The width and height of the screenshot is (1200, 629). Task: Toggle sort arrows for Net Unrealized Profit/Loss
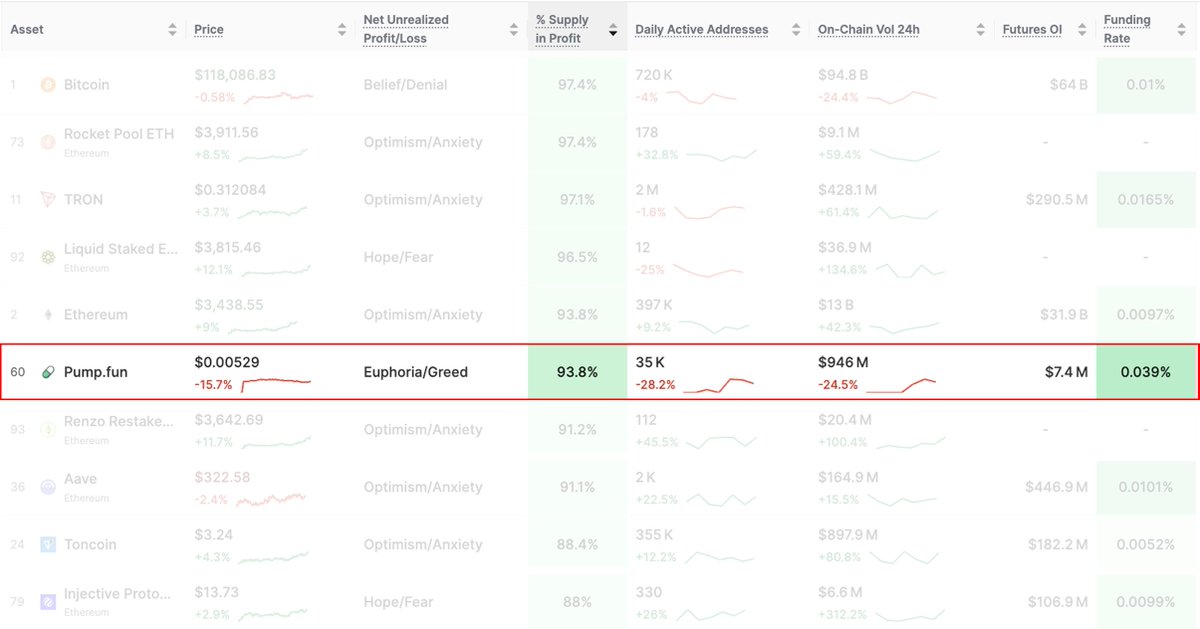pyautogui.click(x=514, y=30)
